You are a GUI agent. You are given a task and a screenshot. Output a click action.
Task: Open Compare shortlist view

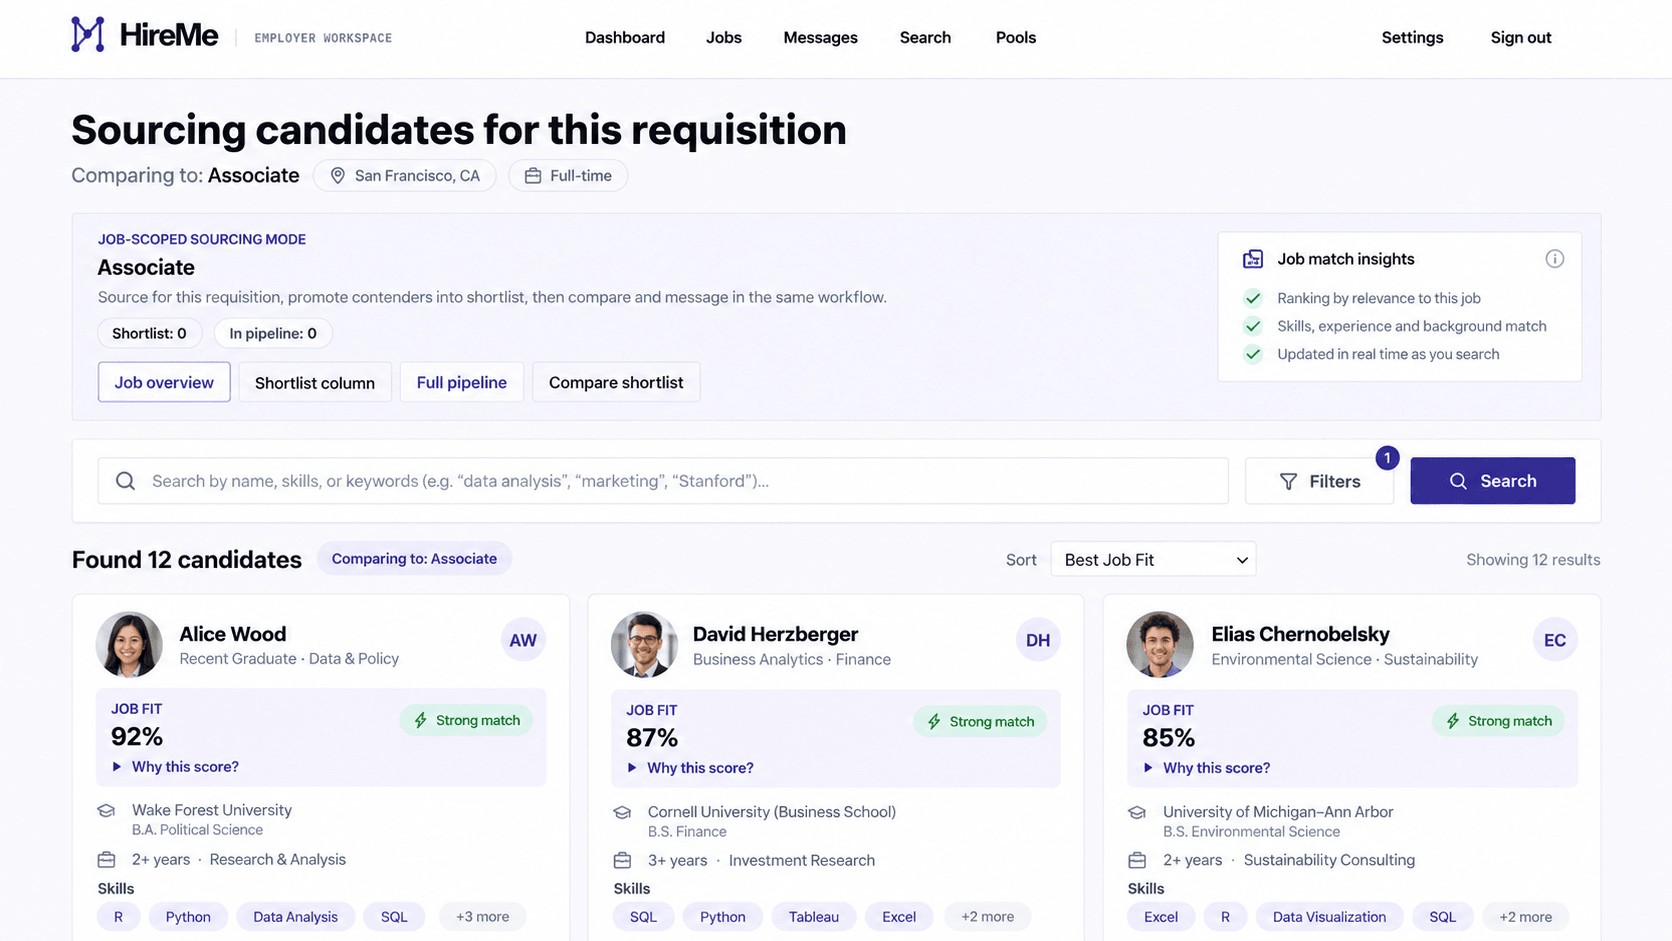coord(616,382)
